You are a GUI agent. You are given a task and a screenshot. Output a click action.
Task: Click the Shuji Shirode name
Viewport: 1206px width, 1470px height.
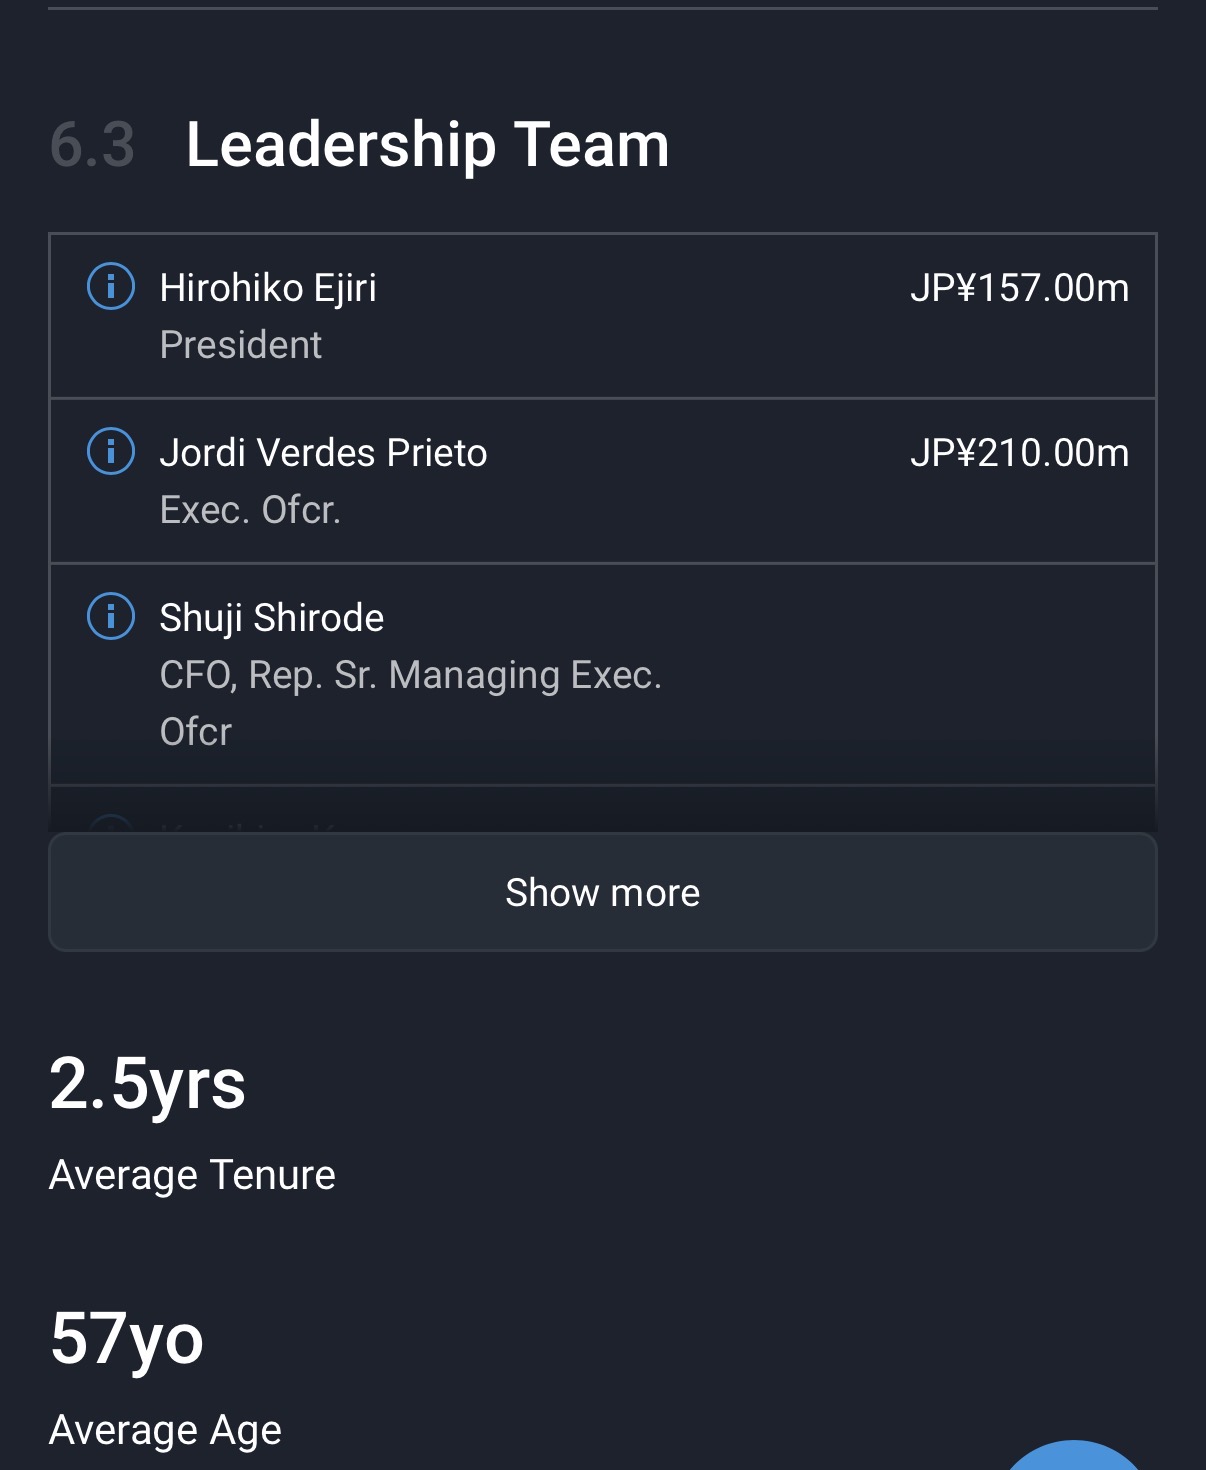[271, 618]
